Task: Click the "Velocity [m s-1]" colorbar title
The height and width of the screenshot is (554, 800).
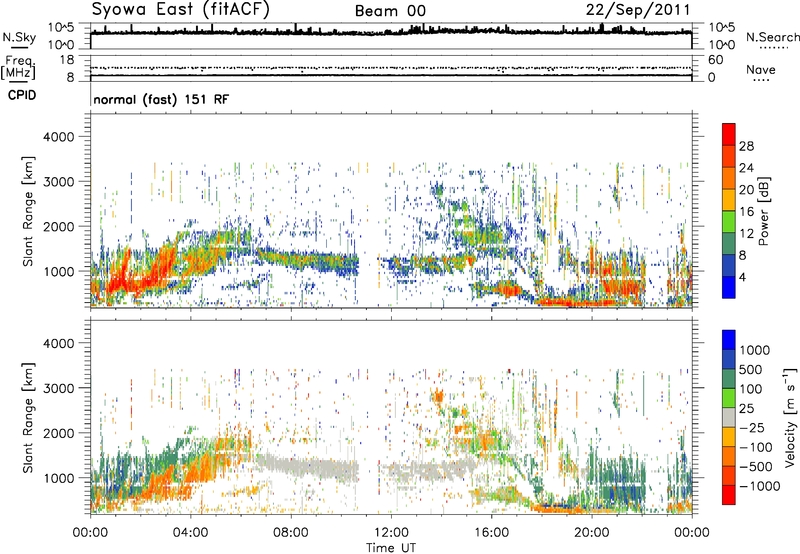Action: pyautogui.click(x=790, y=417)
